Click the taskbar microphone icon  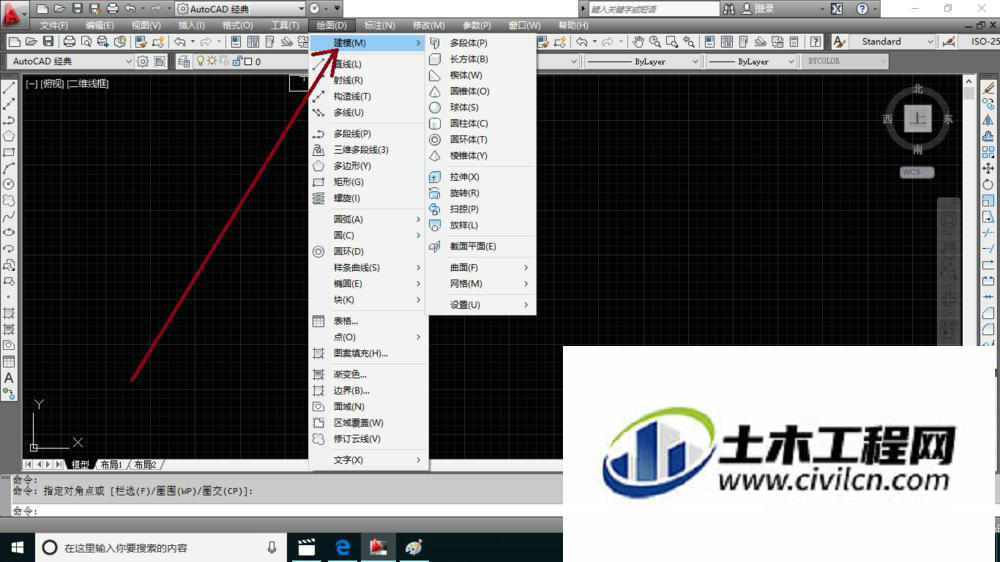coord(272,547)
